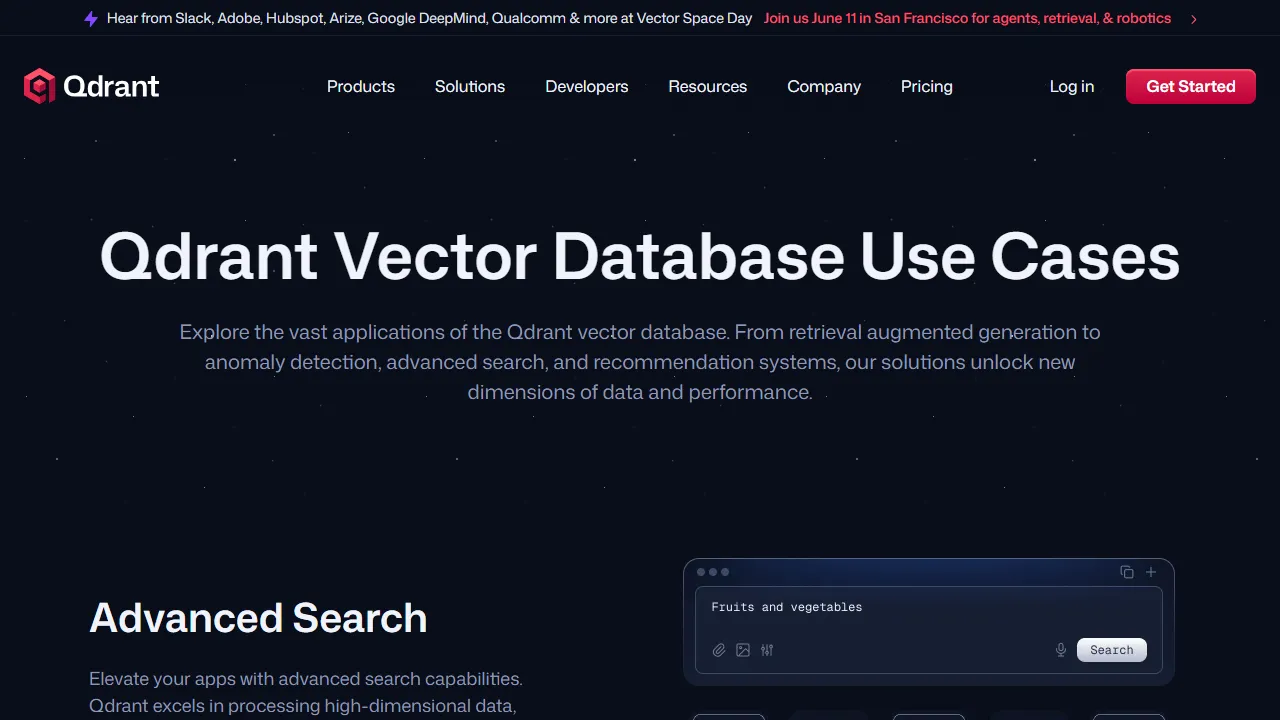Click the lightning bolt icon in the banner
Viewport: 1280px width, 720px height.
[x=91, y=19]
